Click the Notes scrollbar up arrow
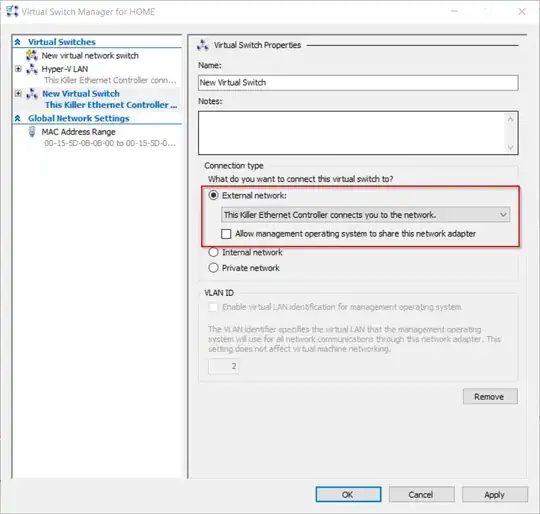Viewport: 540px width, 514px height. (x=510, y=119)
